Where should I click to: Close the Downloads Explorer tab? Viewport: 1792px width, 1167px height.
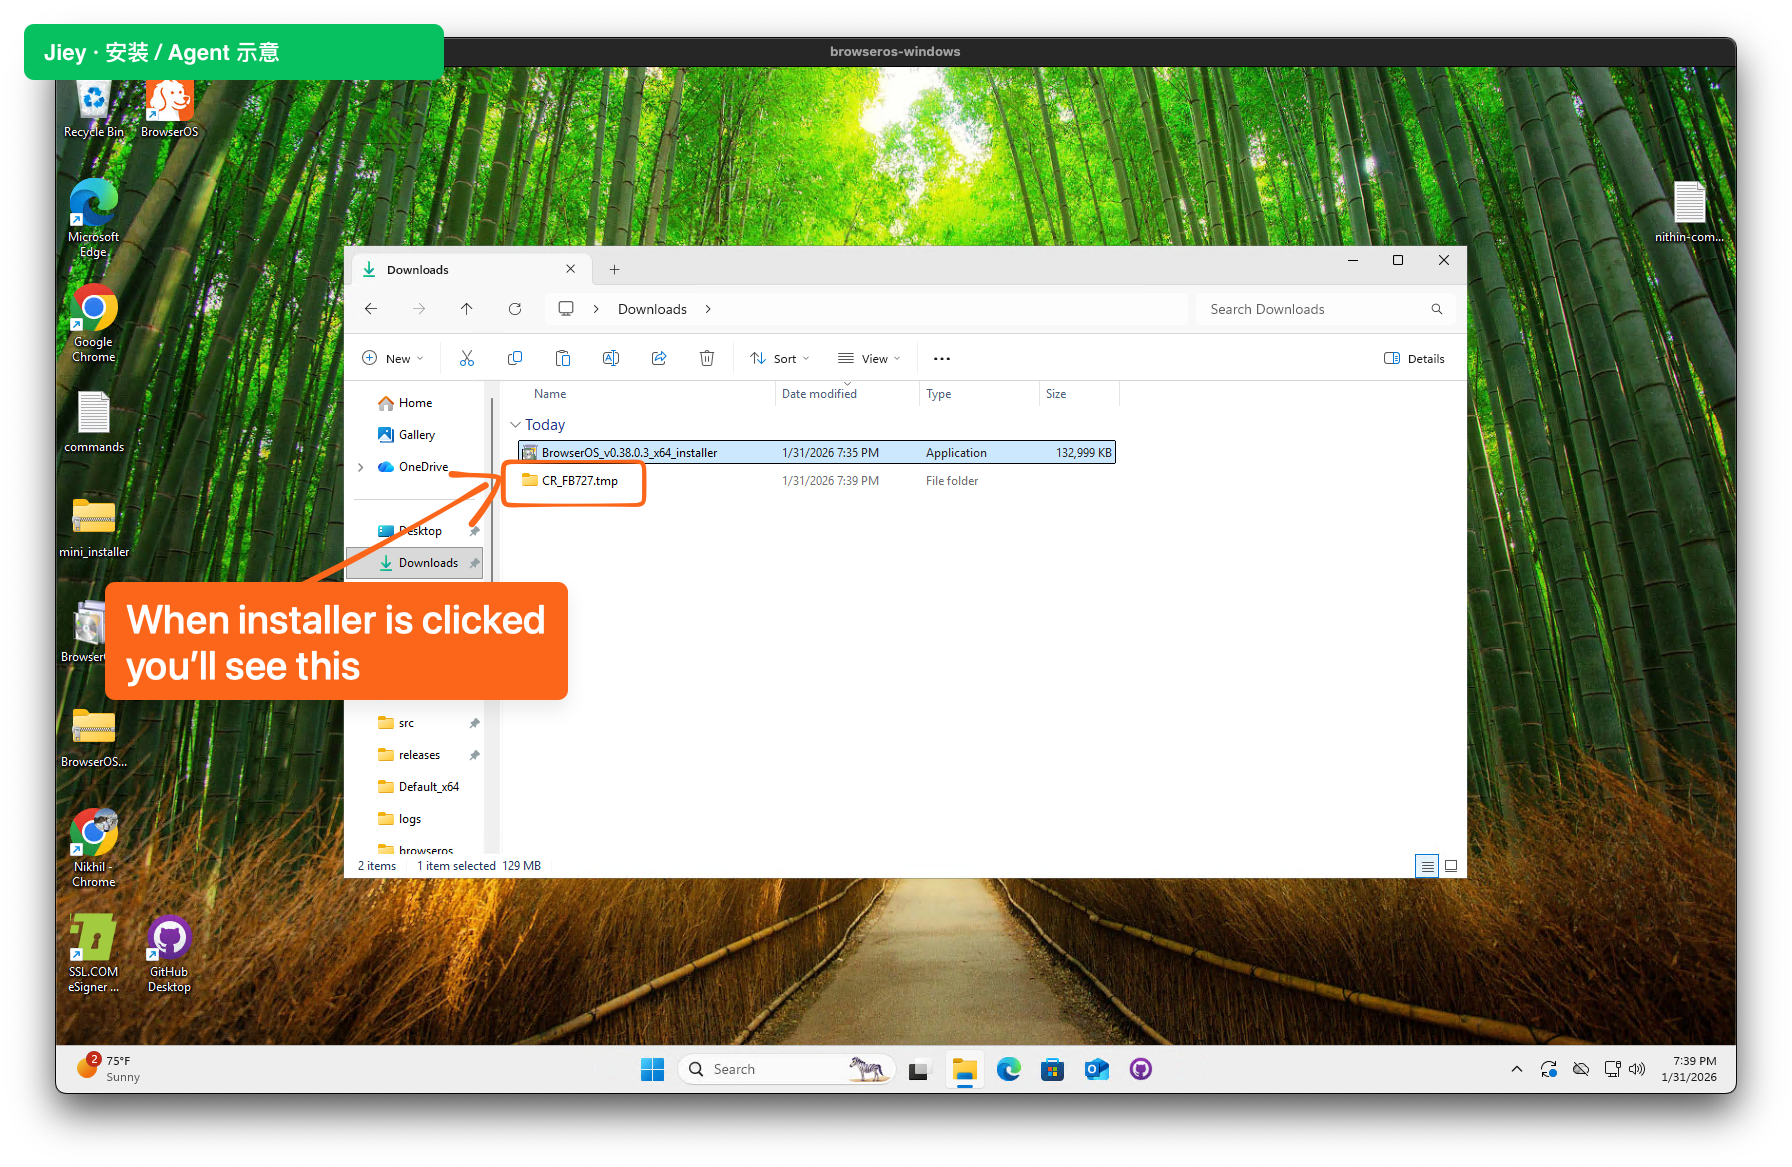coord(571,269)
